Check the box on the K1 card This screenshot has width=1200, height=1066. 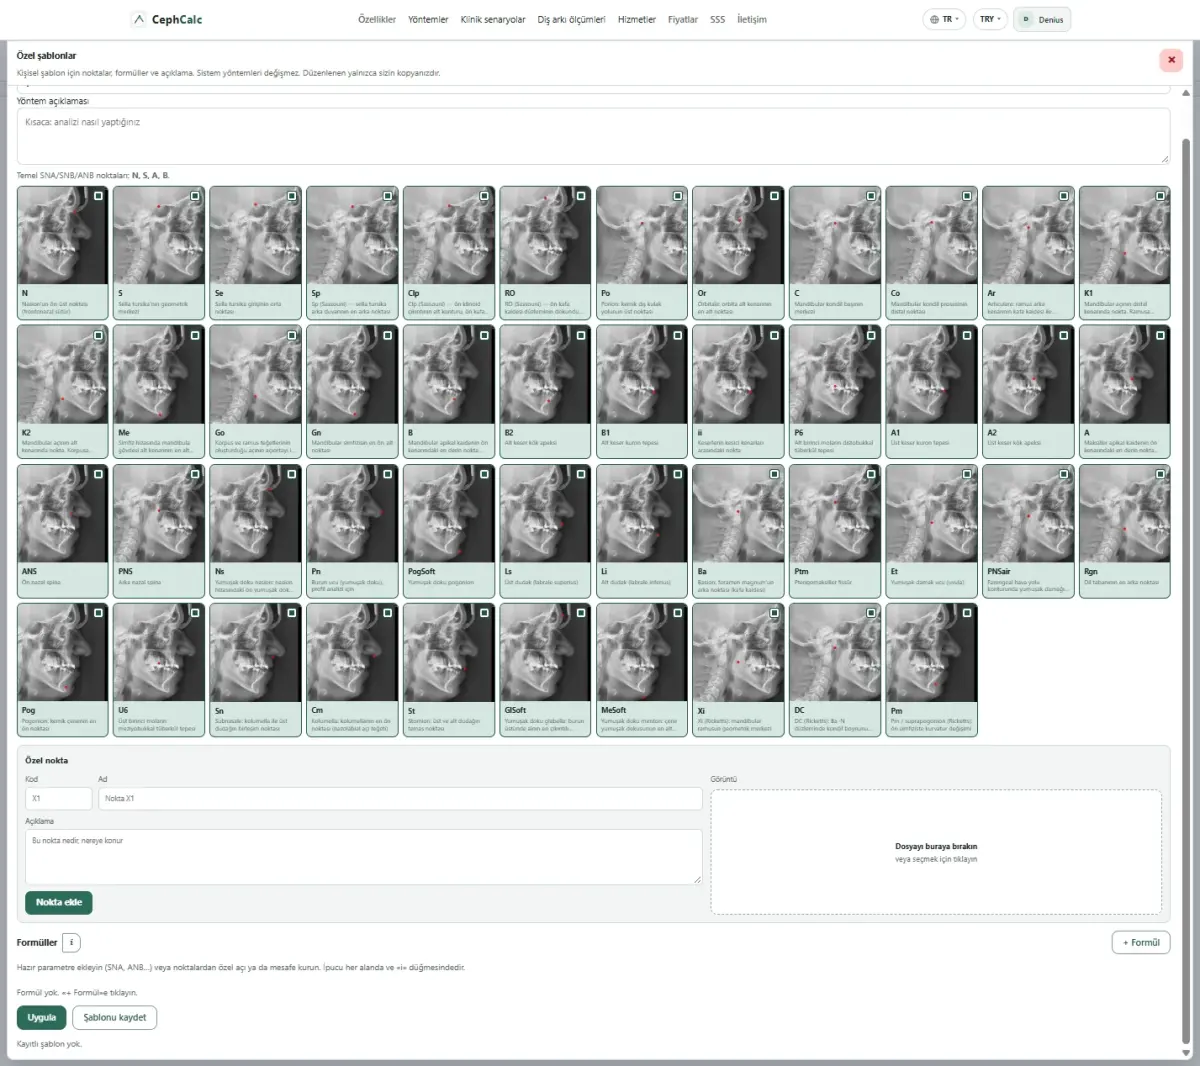coord(1161,196)
